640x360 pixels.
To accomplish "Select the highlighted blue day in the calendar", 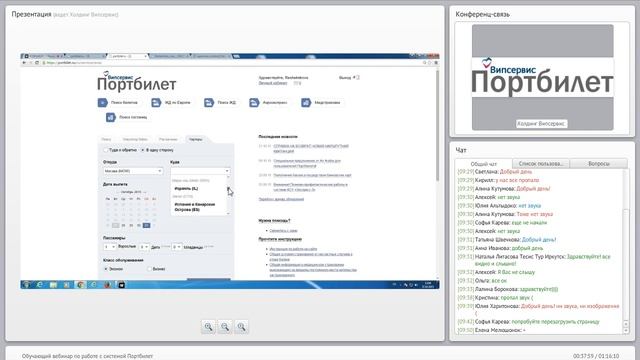I will [147, 225].
